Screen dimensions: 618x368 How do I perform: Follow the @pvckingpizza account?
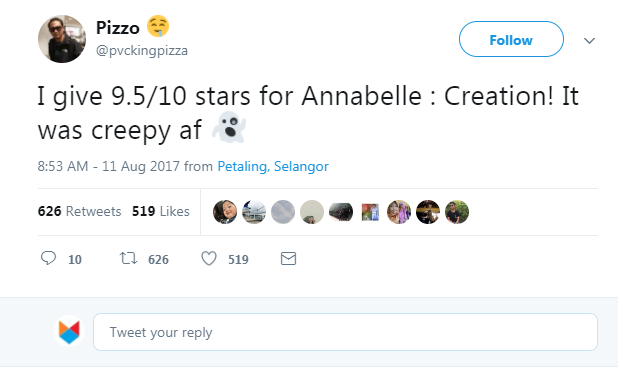click(511, 39)
